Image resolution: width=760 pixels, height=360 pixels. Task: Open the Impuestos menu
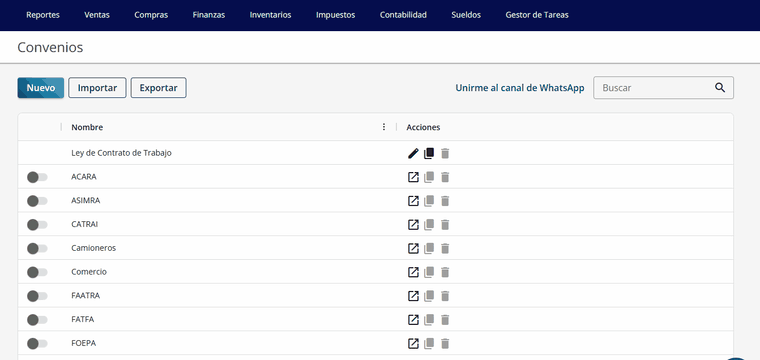(335, 15)
